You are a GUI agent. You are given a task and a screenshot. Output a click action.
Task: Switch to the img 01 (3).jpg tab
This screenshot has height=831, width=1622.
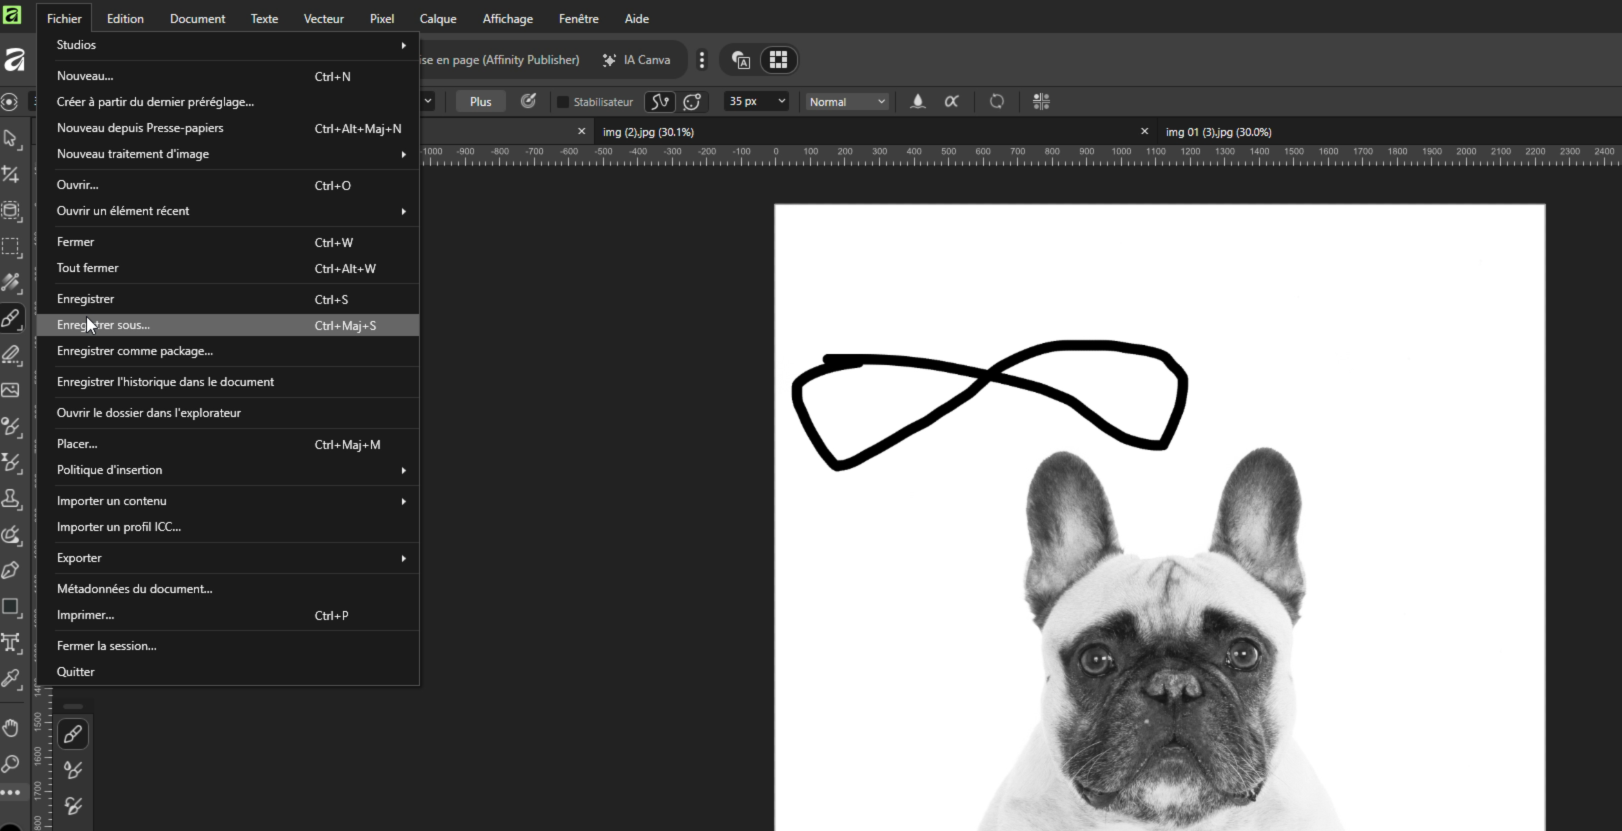pyautogui.click(x=1218, y=132)
